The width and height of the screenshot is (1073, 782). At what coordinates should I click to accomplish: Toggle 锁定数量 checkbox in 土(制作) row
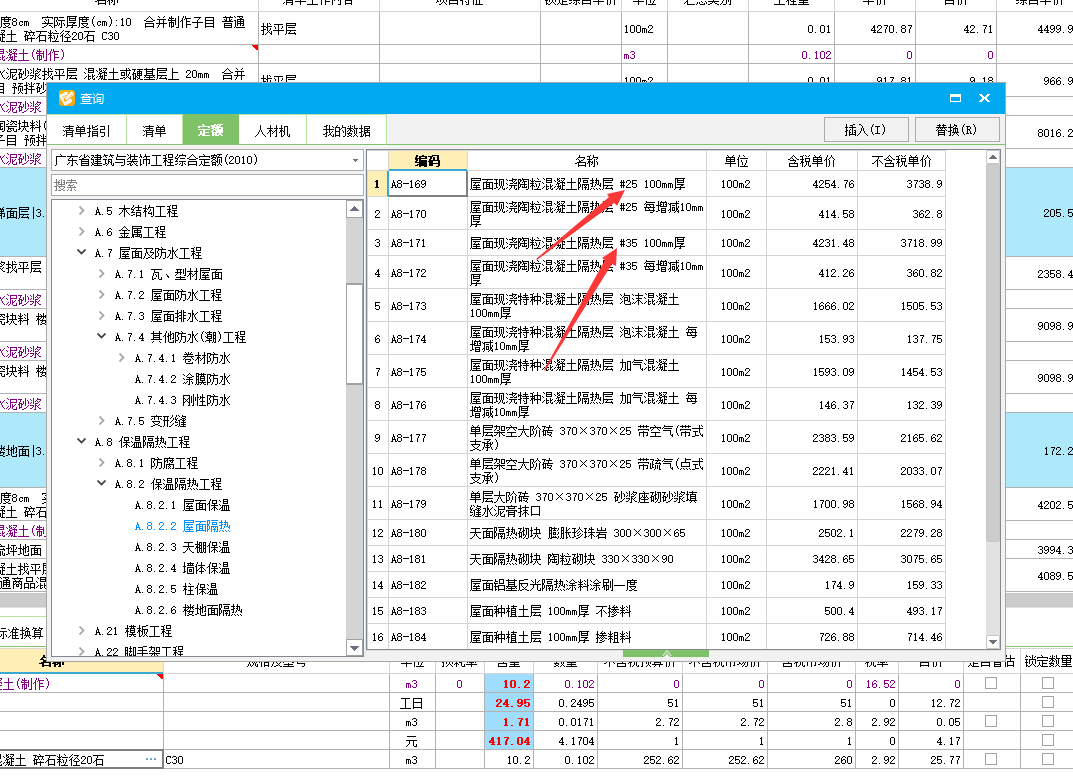tap(1048, 683)
